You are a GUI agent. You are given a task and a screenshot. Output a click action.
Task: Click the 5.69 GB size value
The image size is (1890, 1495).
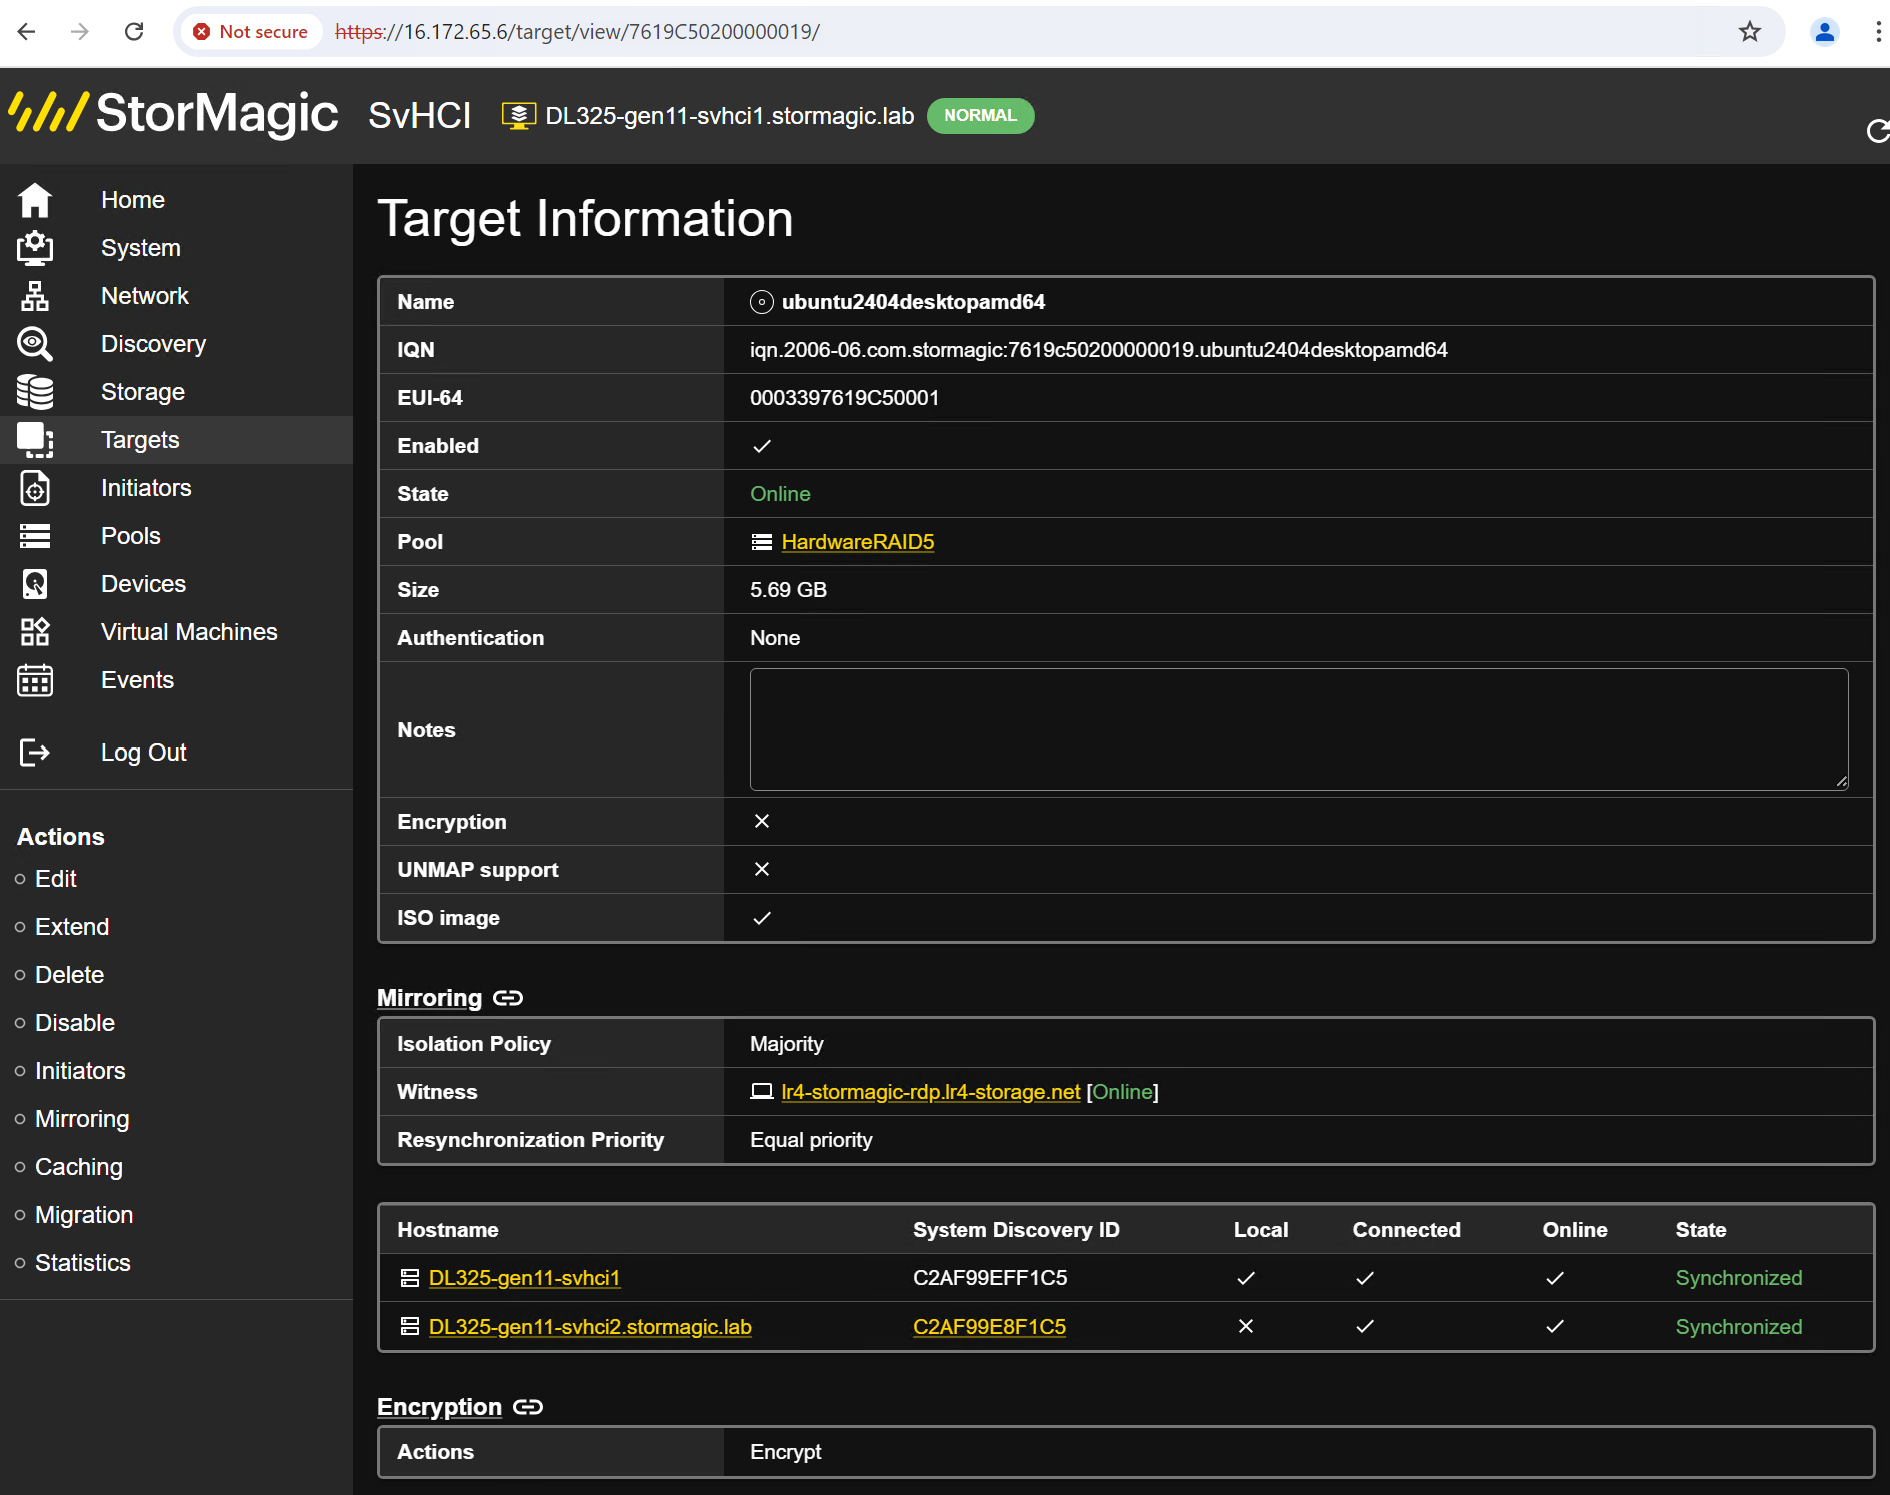pos(789,590)
